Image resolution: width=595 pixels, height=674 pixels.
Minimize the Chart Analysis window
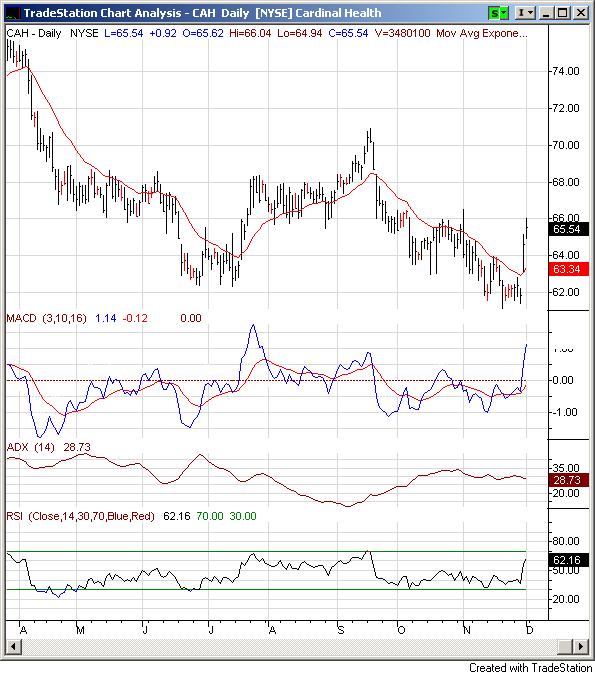coord(546,13)
